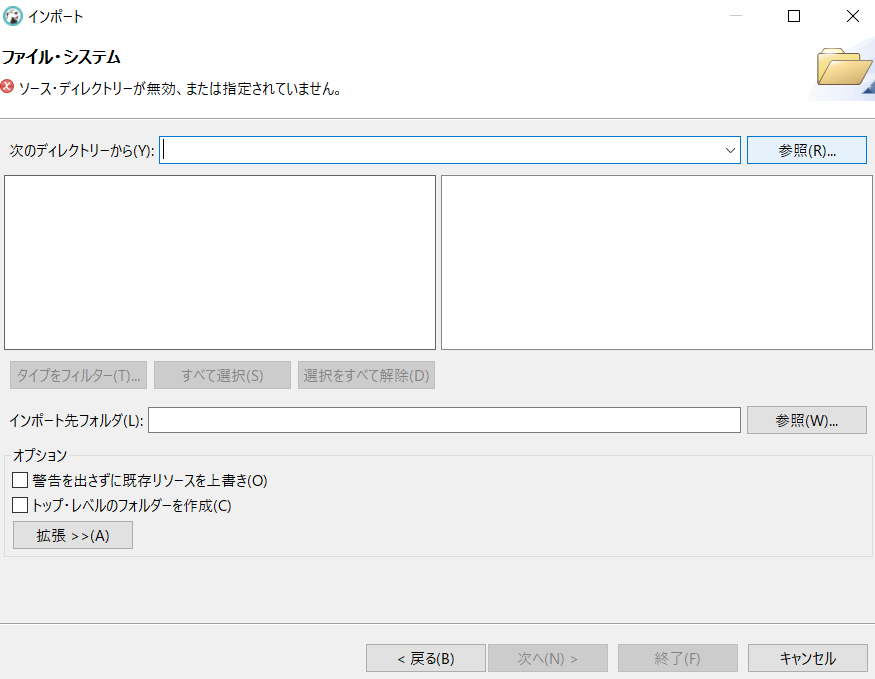Close the インポート dialog window
This screenshot has height=679, width=875.
pos(853,16)
